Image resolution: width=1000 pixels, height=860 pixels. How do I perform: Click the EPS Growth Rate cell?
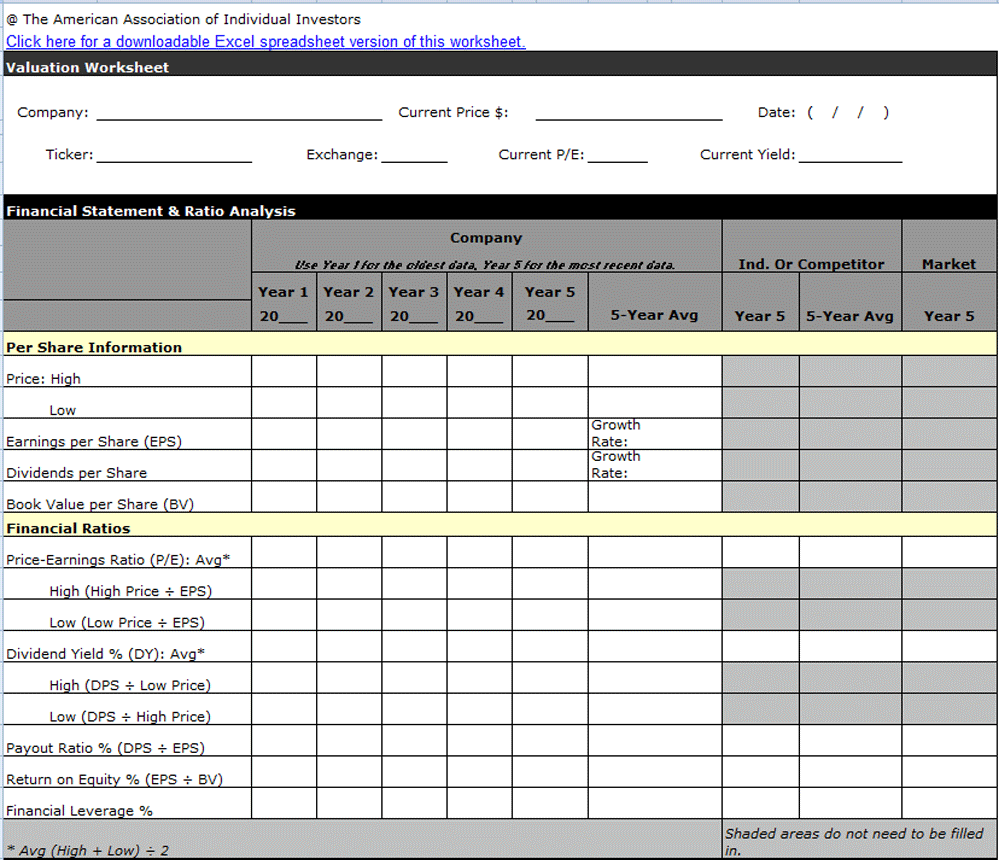tap(655, 434)
